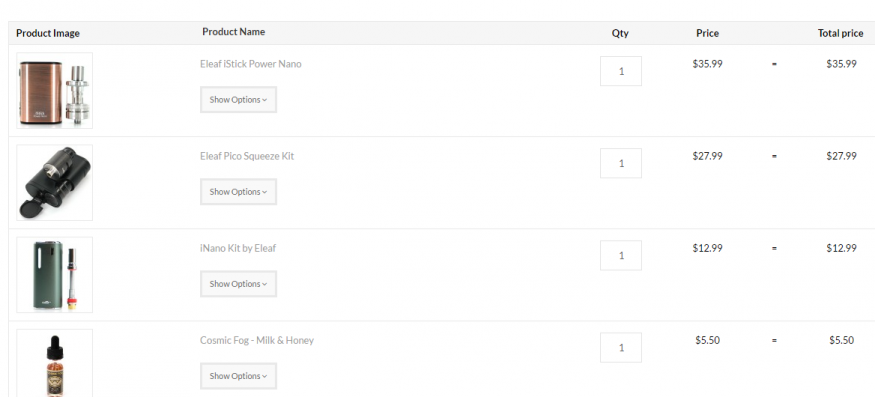Expand Show Options for Eleaf iStick Power Nano
This screenshot has height=397, width=875.
[238, 99]
